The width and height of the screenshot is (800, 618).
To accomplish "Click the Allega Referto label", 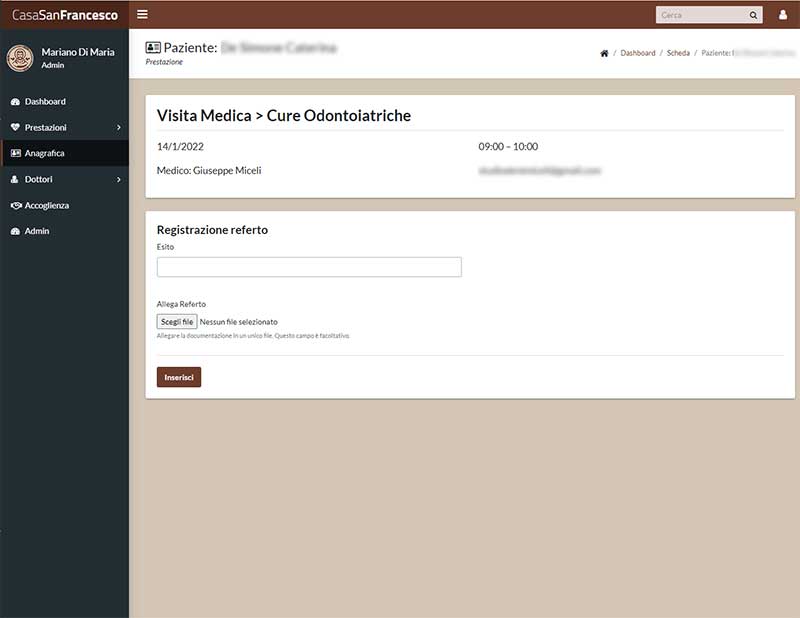I will (x=181, y=304).
